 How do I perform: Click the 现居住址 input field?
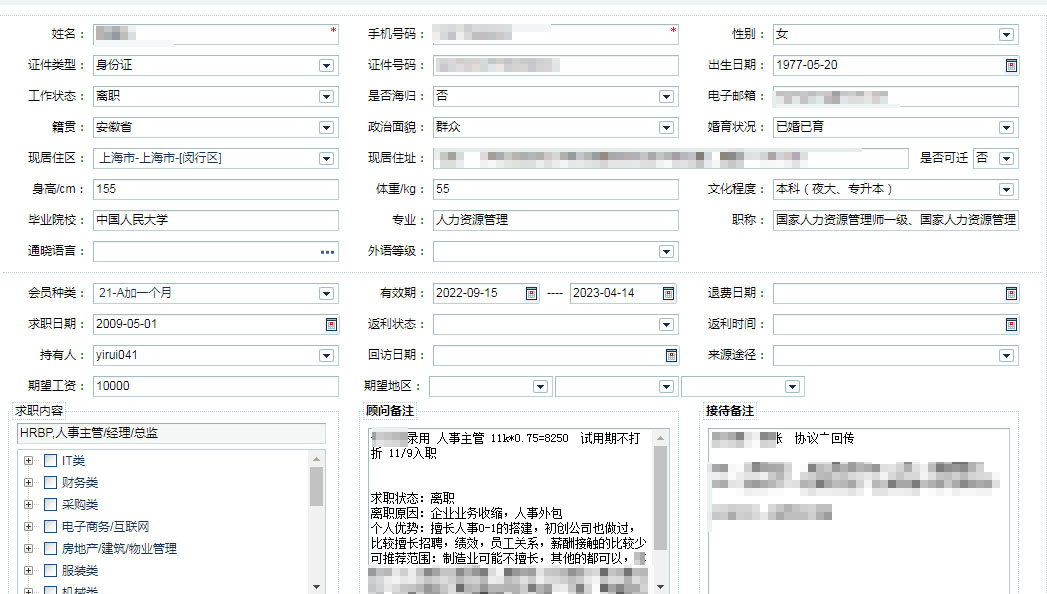point(670,159)
